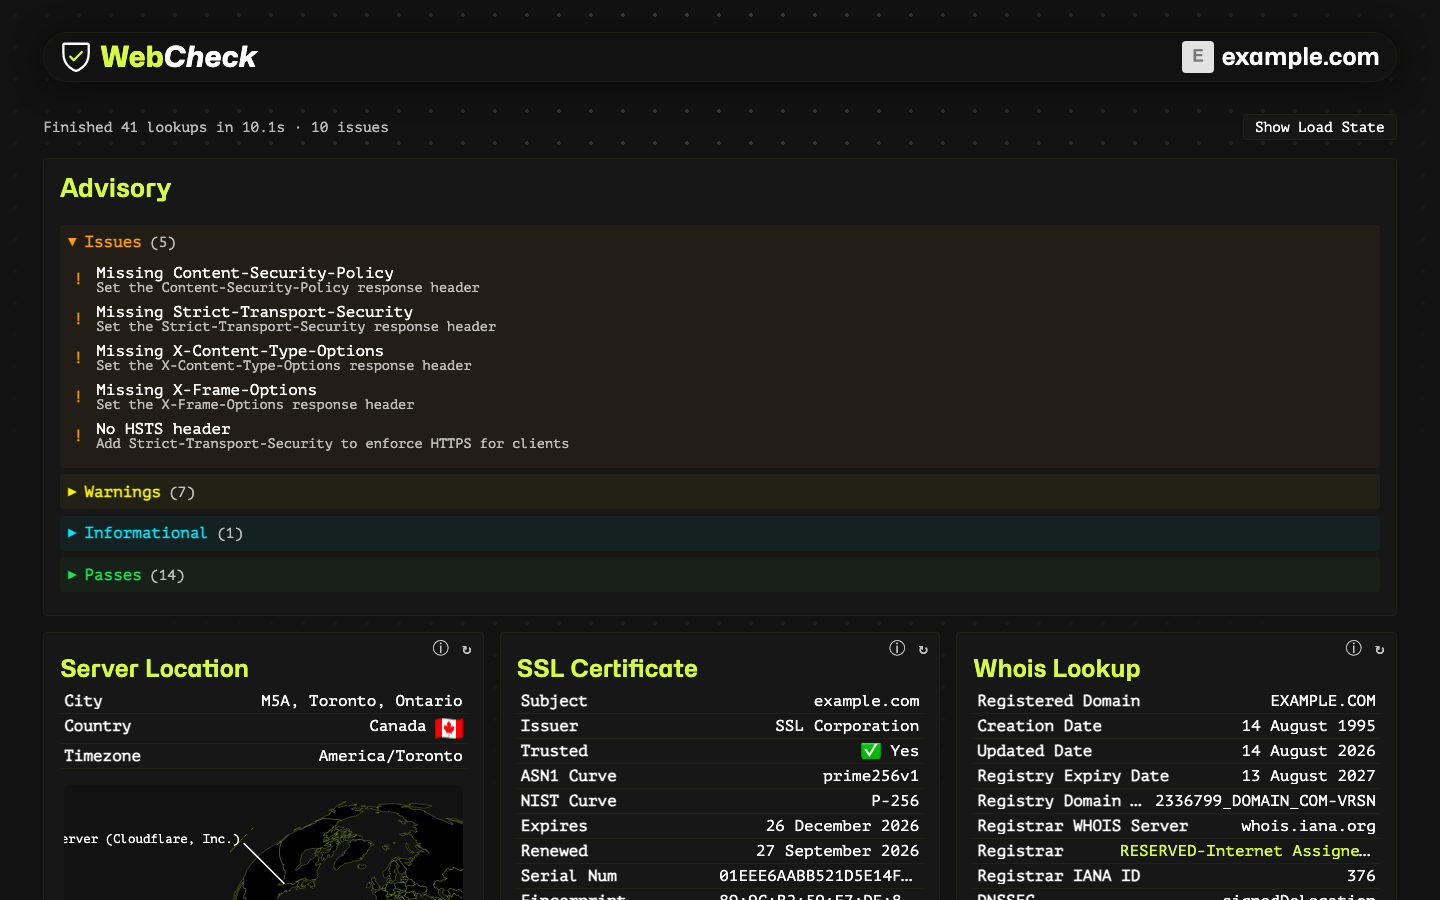Viewport: 1440px width, 900px height.
Task: Click the green Trusted checkmark icon
Action: click(871, 751)
